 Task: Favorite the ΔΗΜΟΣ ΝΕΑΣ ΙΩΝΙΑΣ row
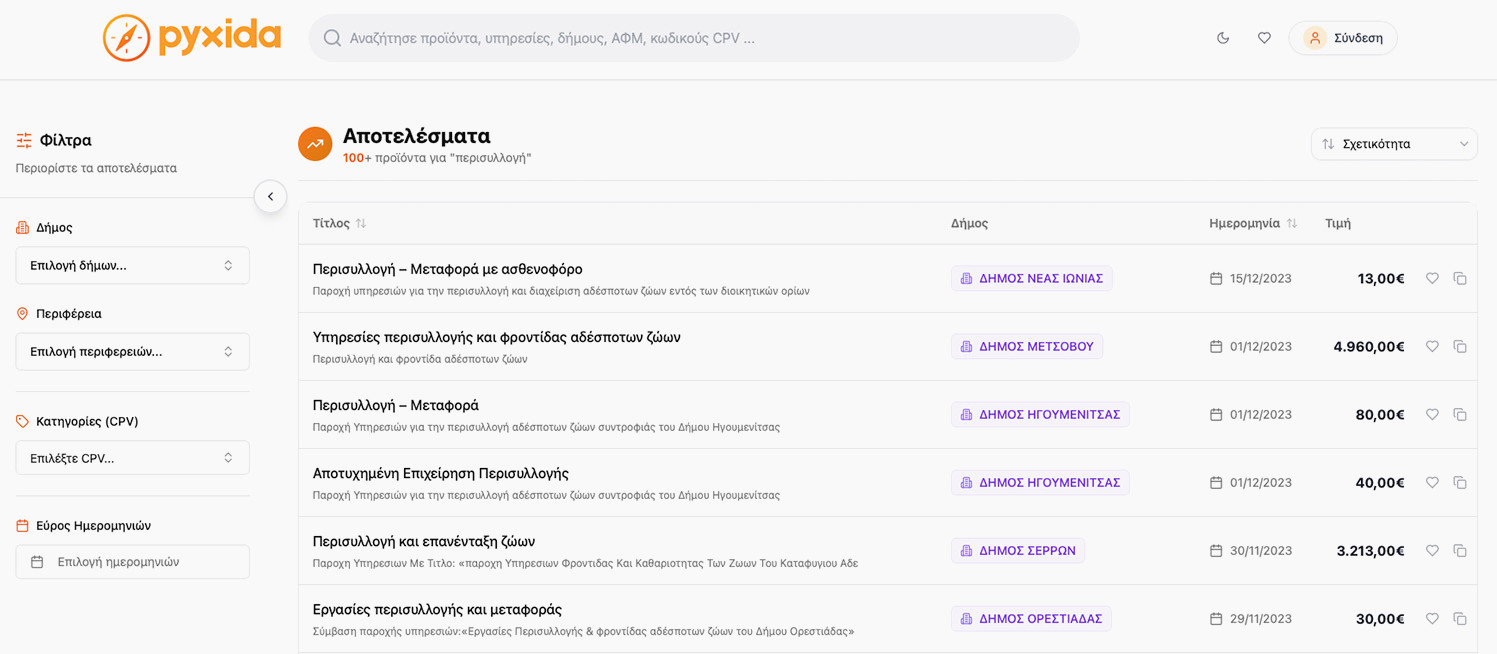[1432, 279]
